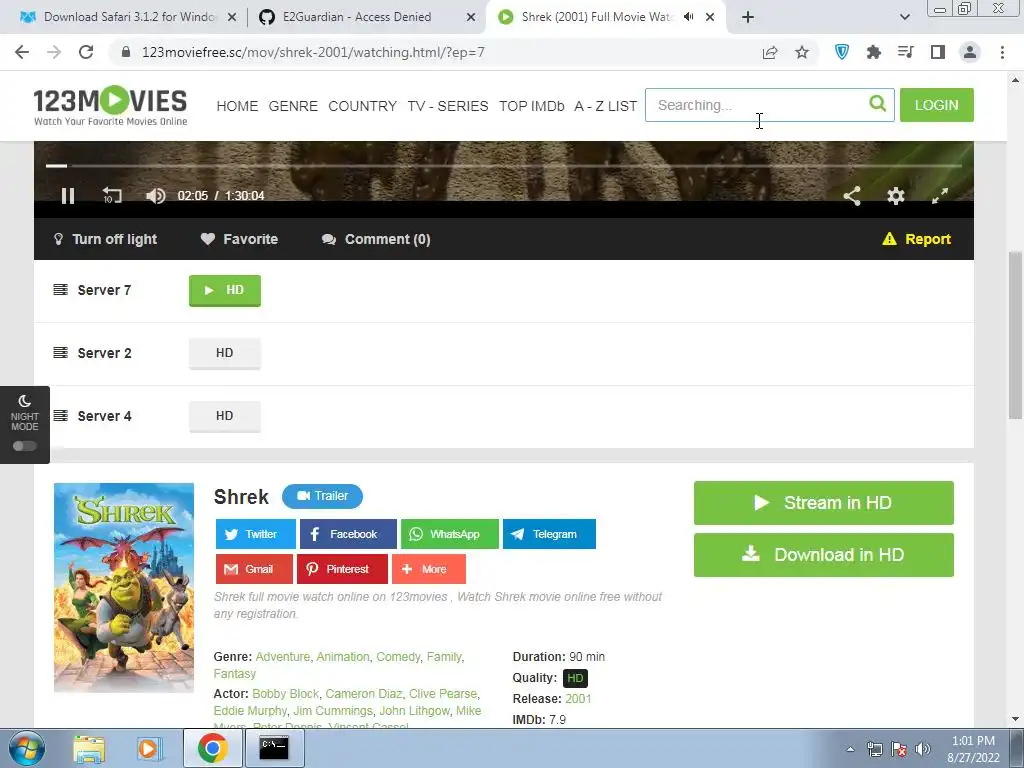The width and height of the screenshot is (1024, 768).
Task: Enter fullscreen video mode
Action: click(940, 196)
